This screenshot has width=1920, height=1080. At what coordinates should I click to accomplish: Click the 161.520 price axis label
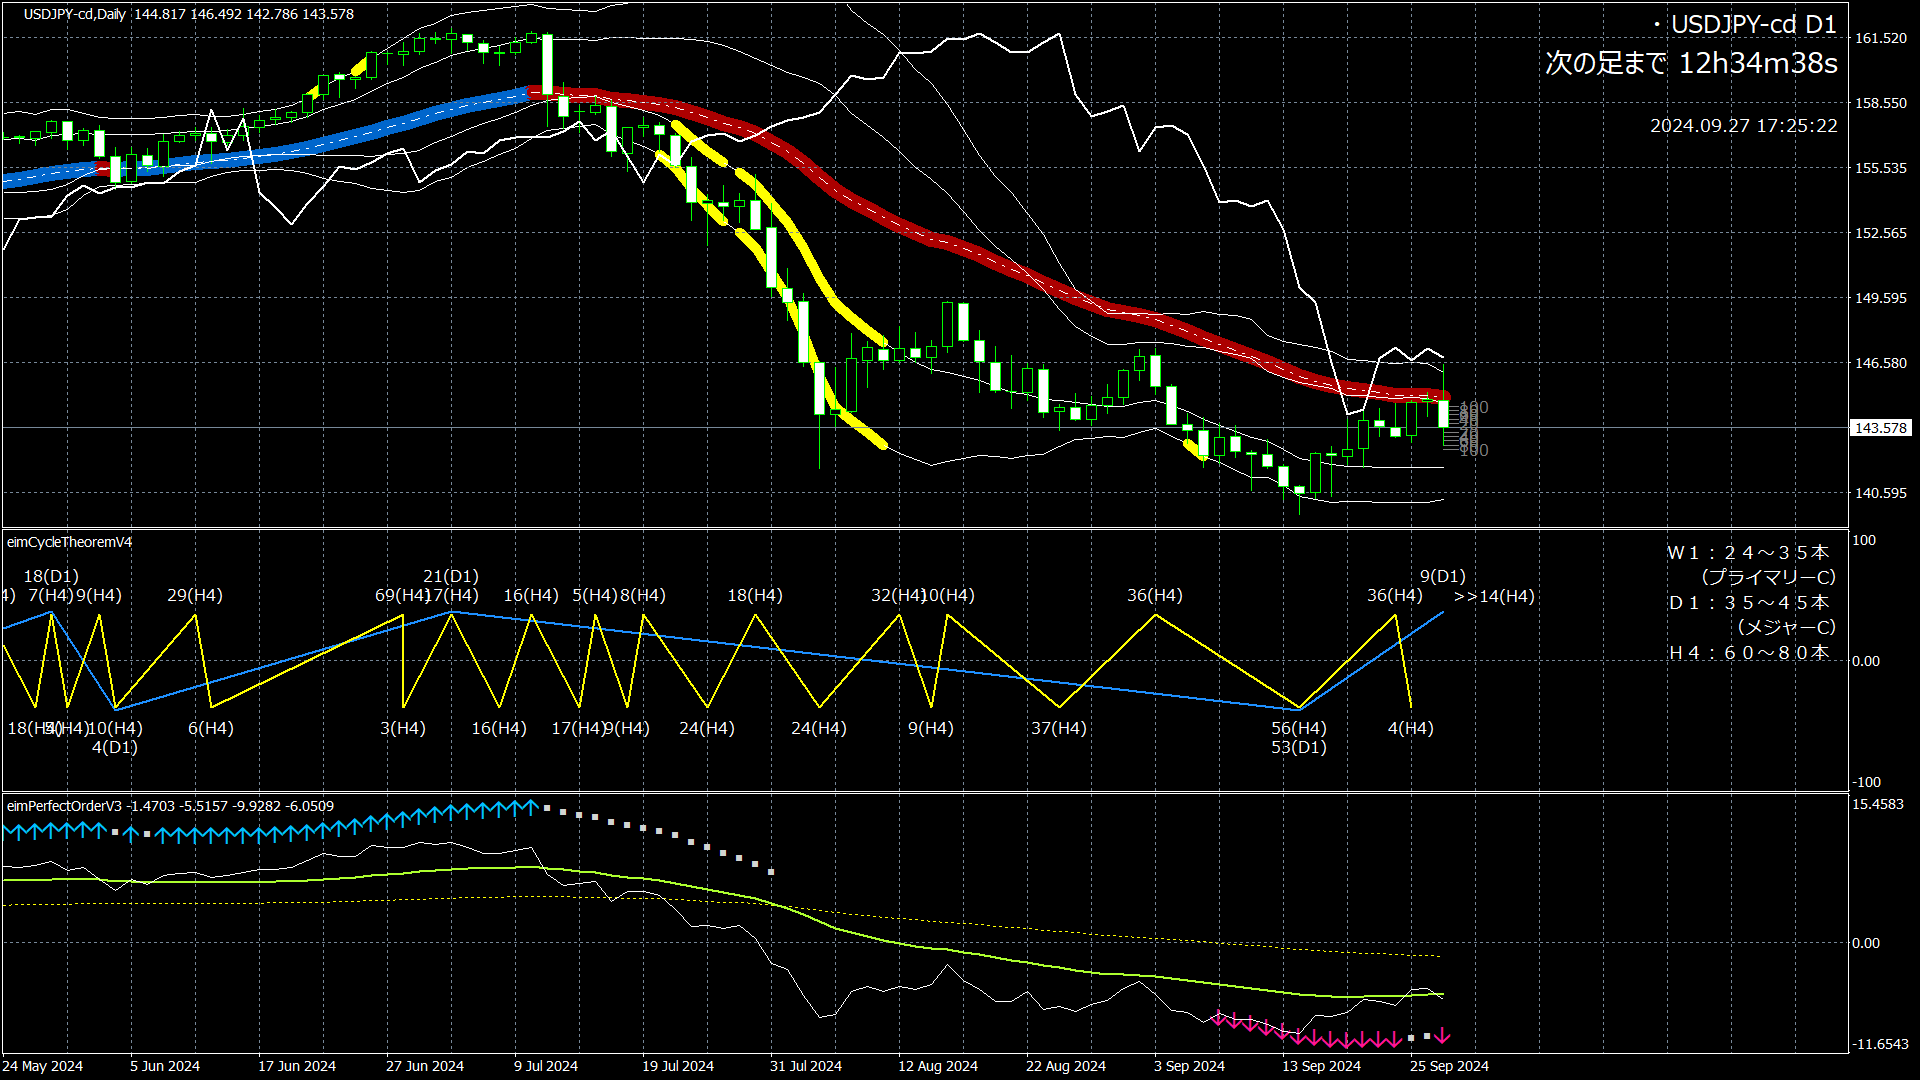click(x=1881, y=38)
